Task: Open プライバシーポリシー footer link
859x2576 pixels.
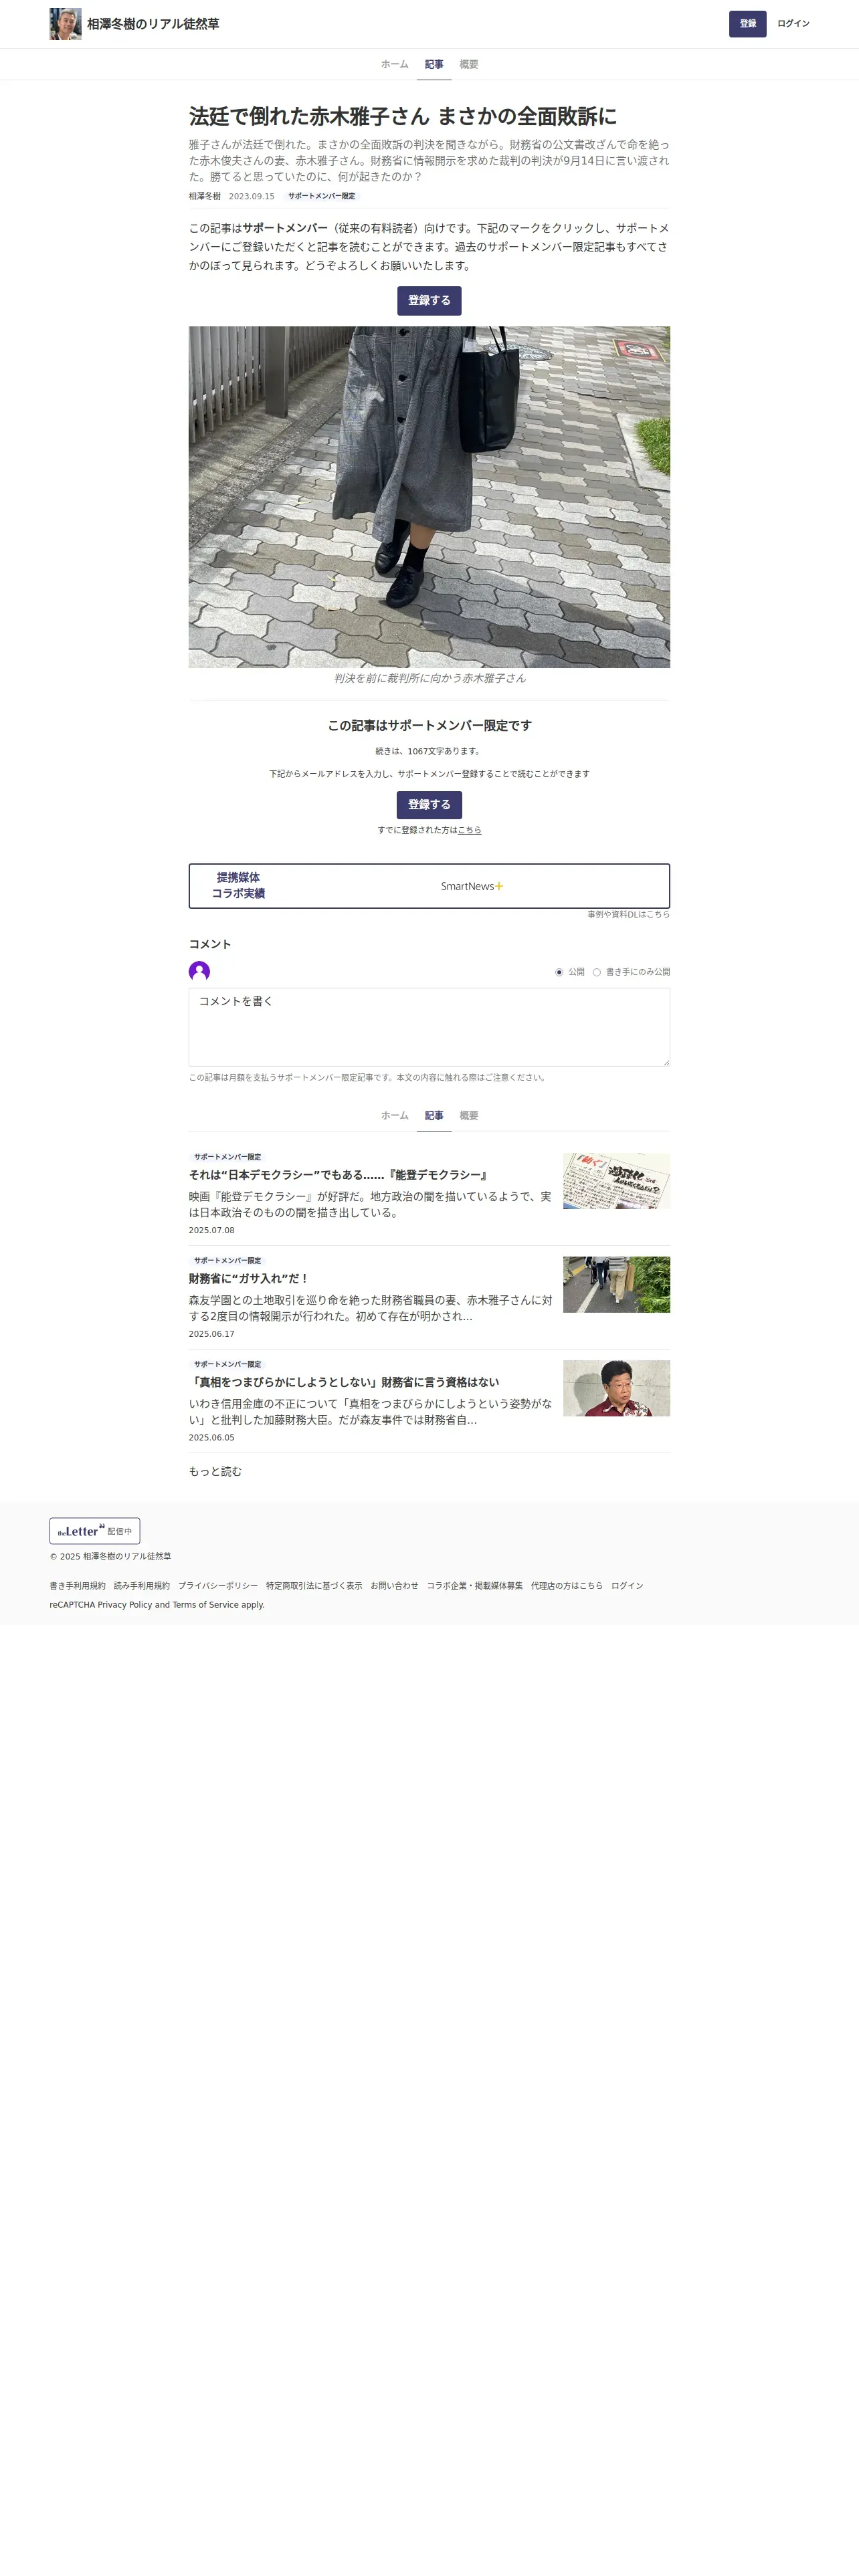Action: tap(218, 1585)
